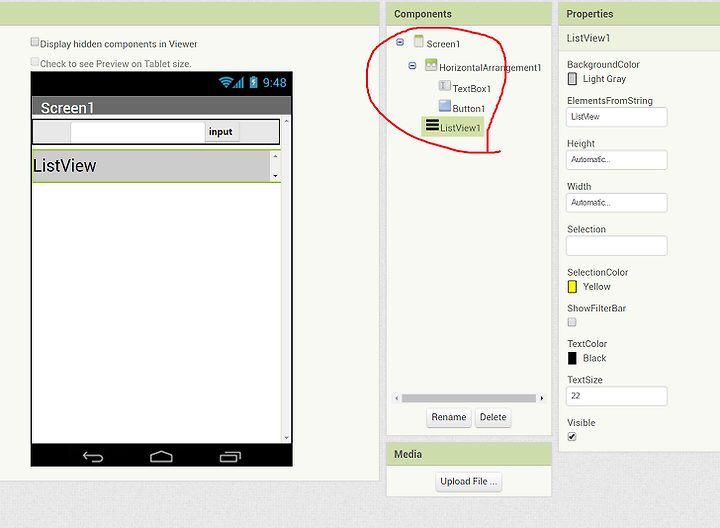Click the Screen1 component icon in tree
Screen dimensions: 720x528
coord(418,41)
